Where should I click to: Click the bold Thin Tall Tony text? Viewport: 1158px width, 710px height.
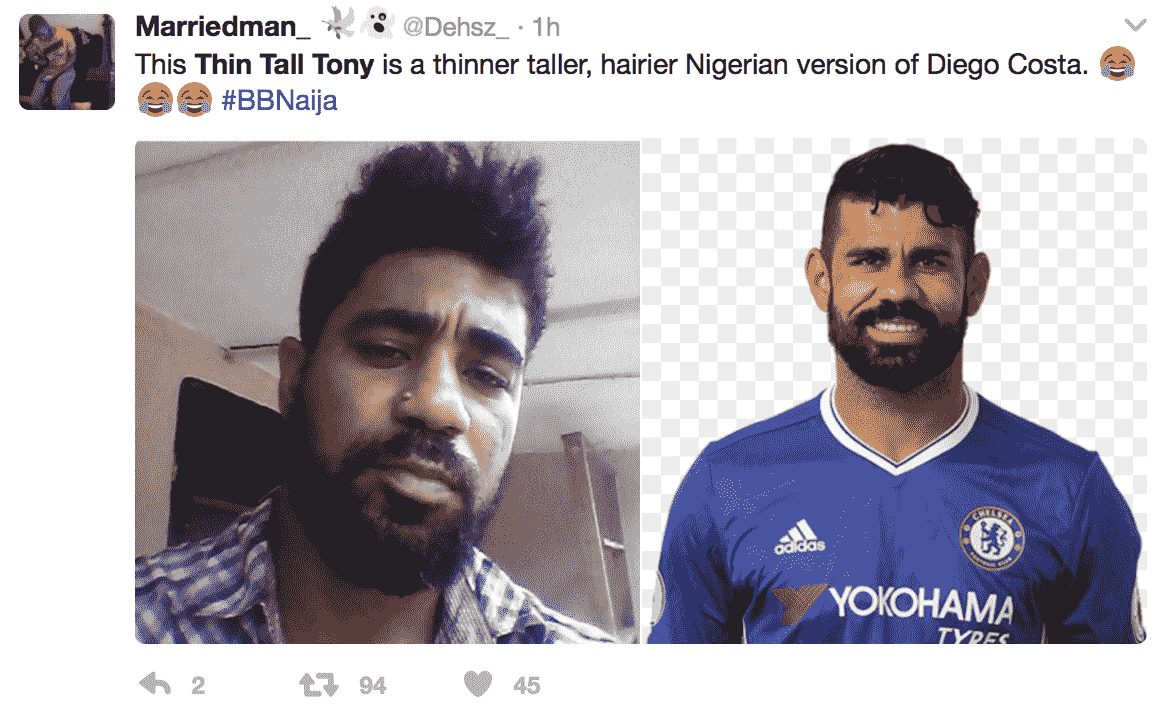point(284,63)
